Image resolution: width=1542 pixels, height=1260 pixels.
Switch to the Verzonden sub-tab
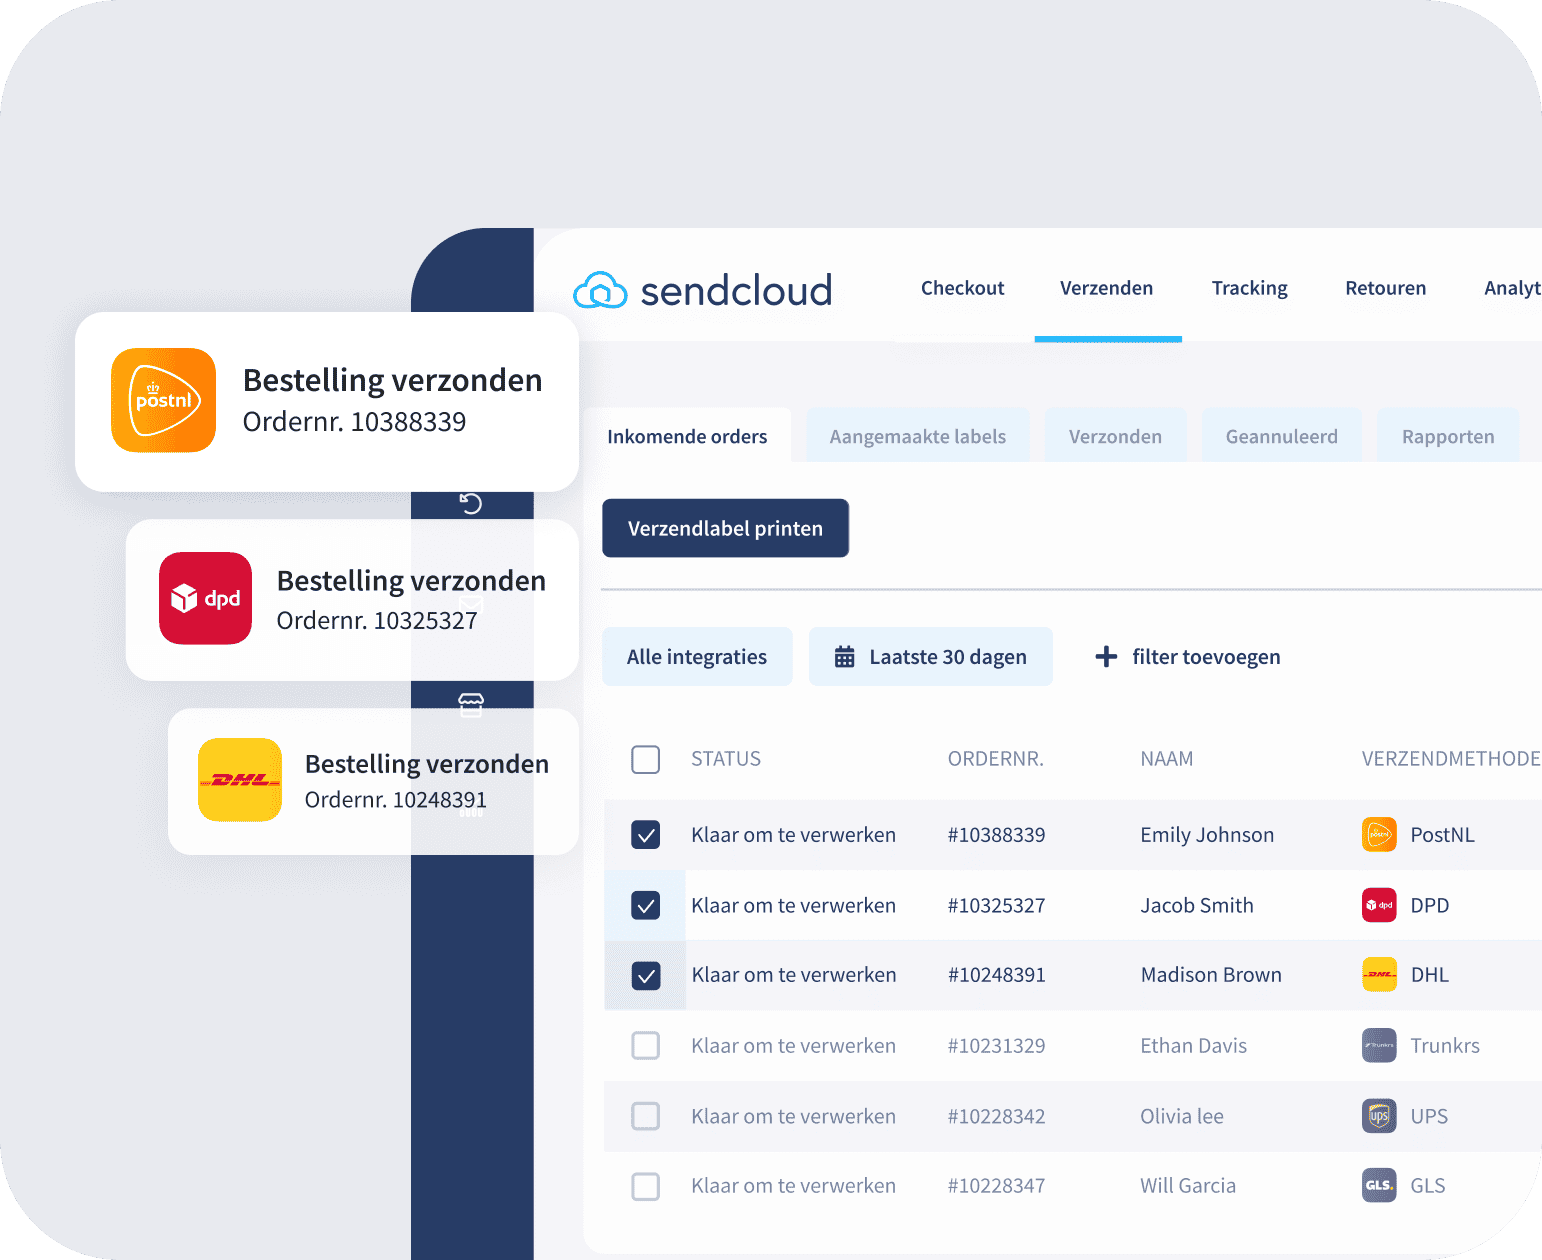1116,436
